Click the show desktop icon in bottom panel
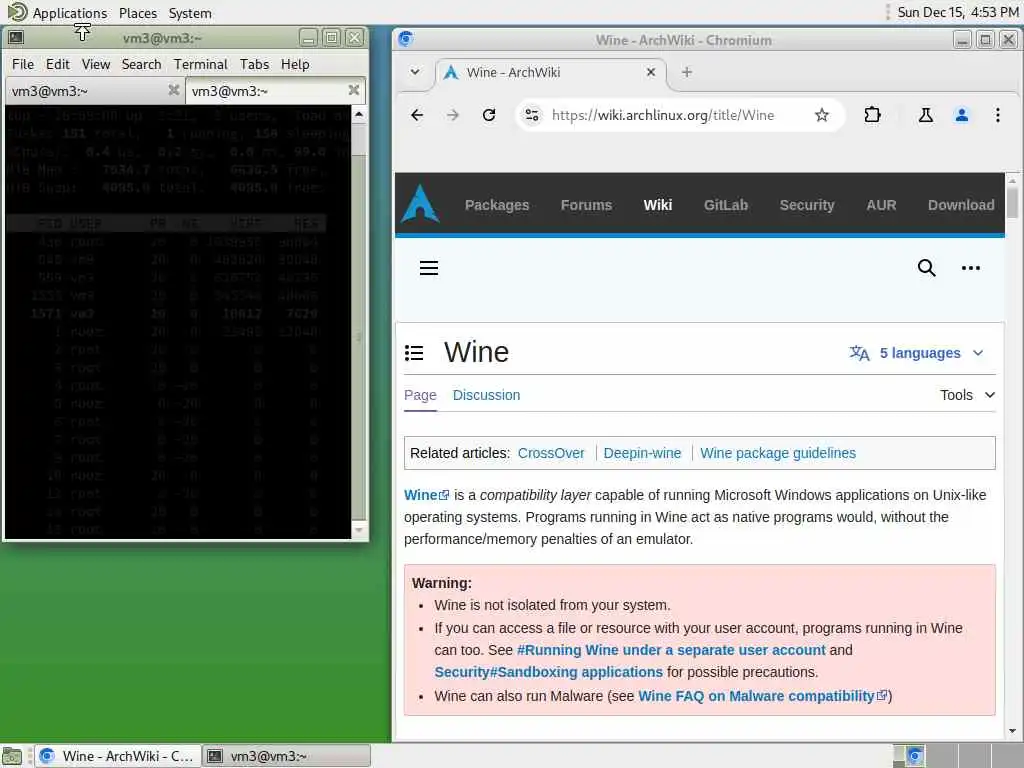Viewport: 1024px width, 768px height. (x=12, y=756)
